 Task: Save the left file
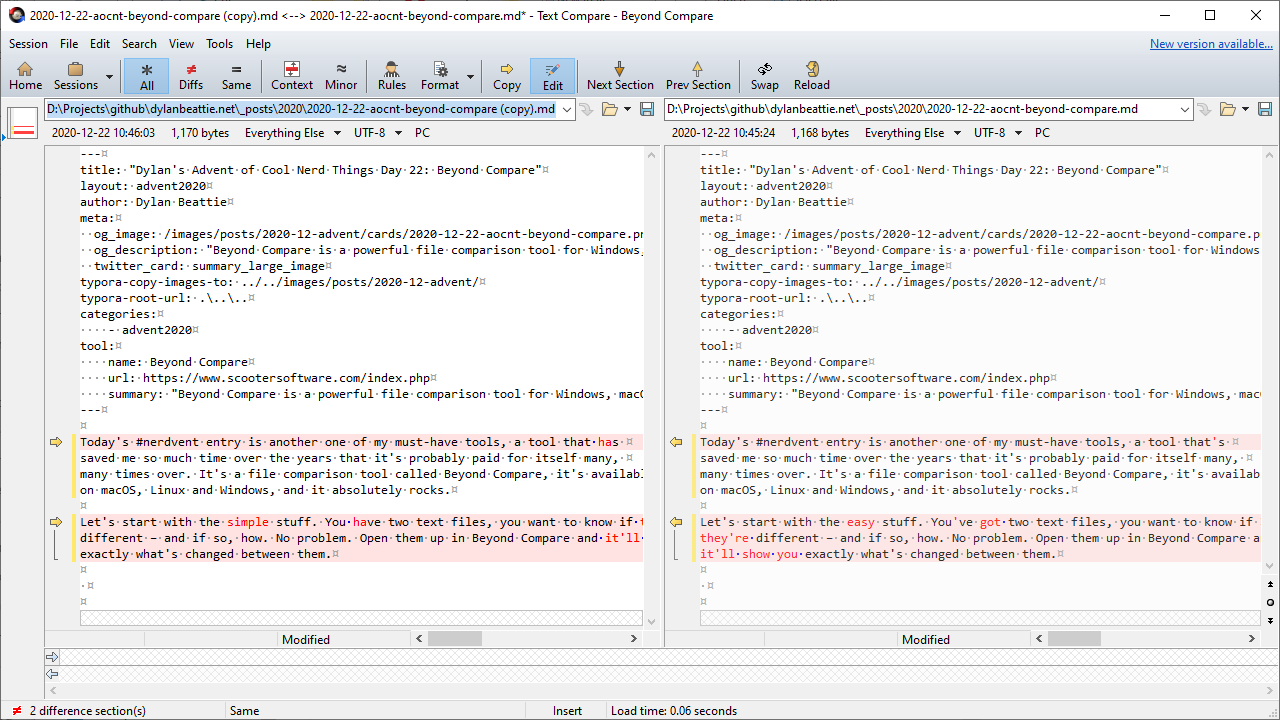pos(647,109)
